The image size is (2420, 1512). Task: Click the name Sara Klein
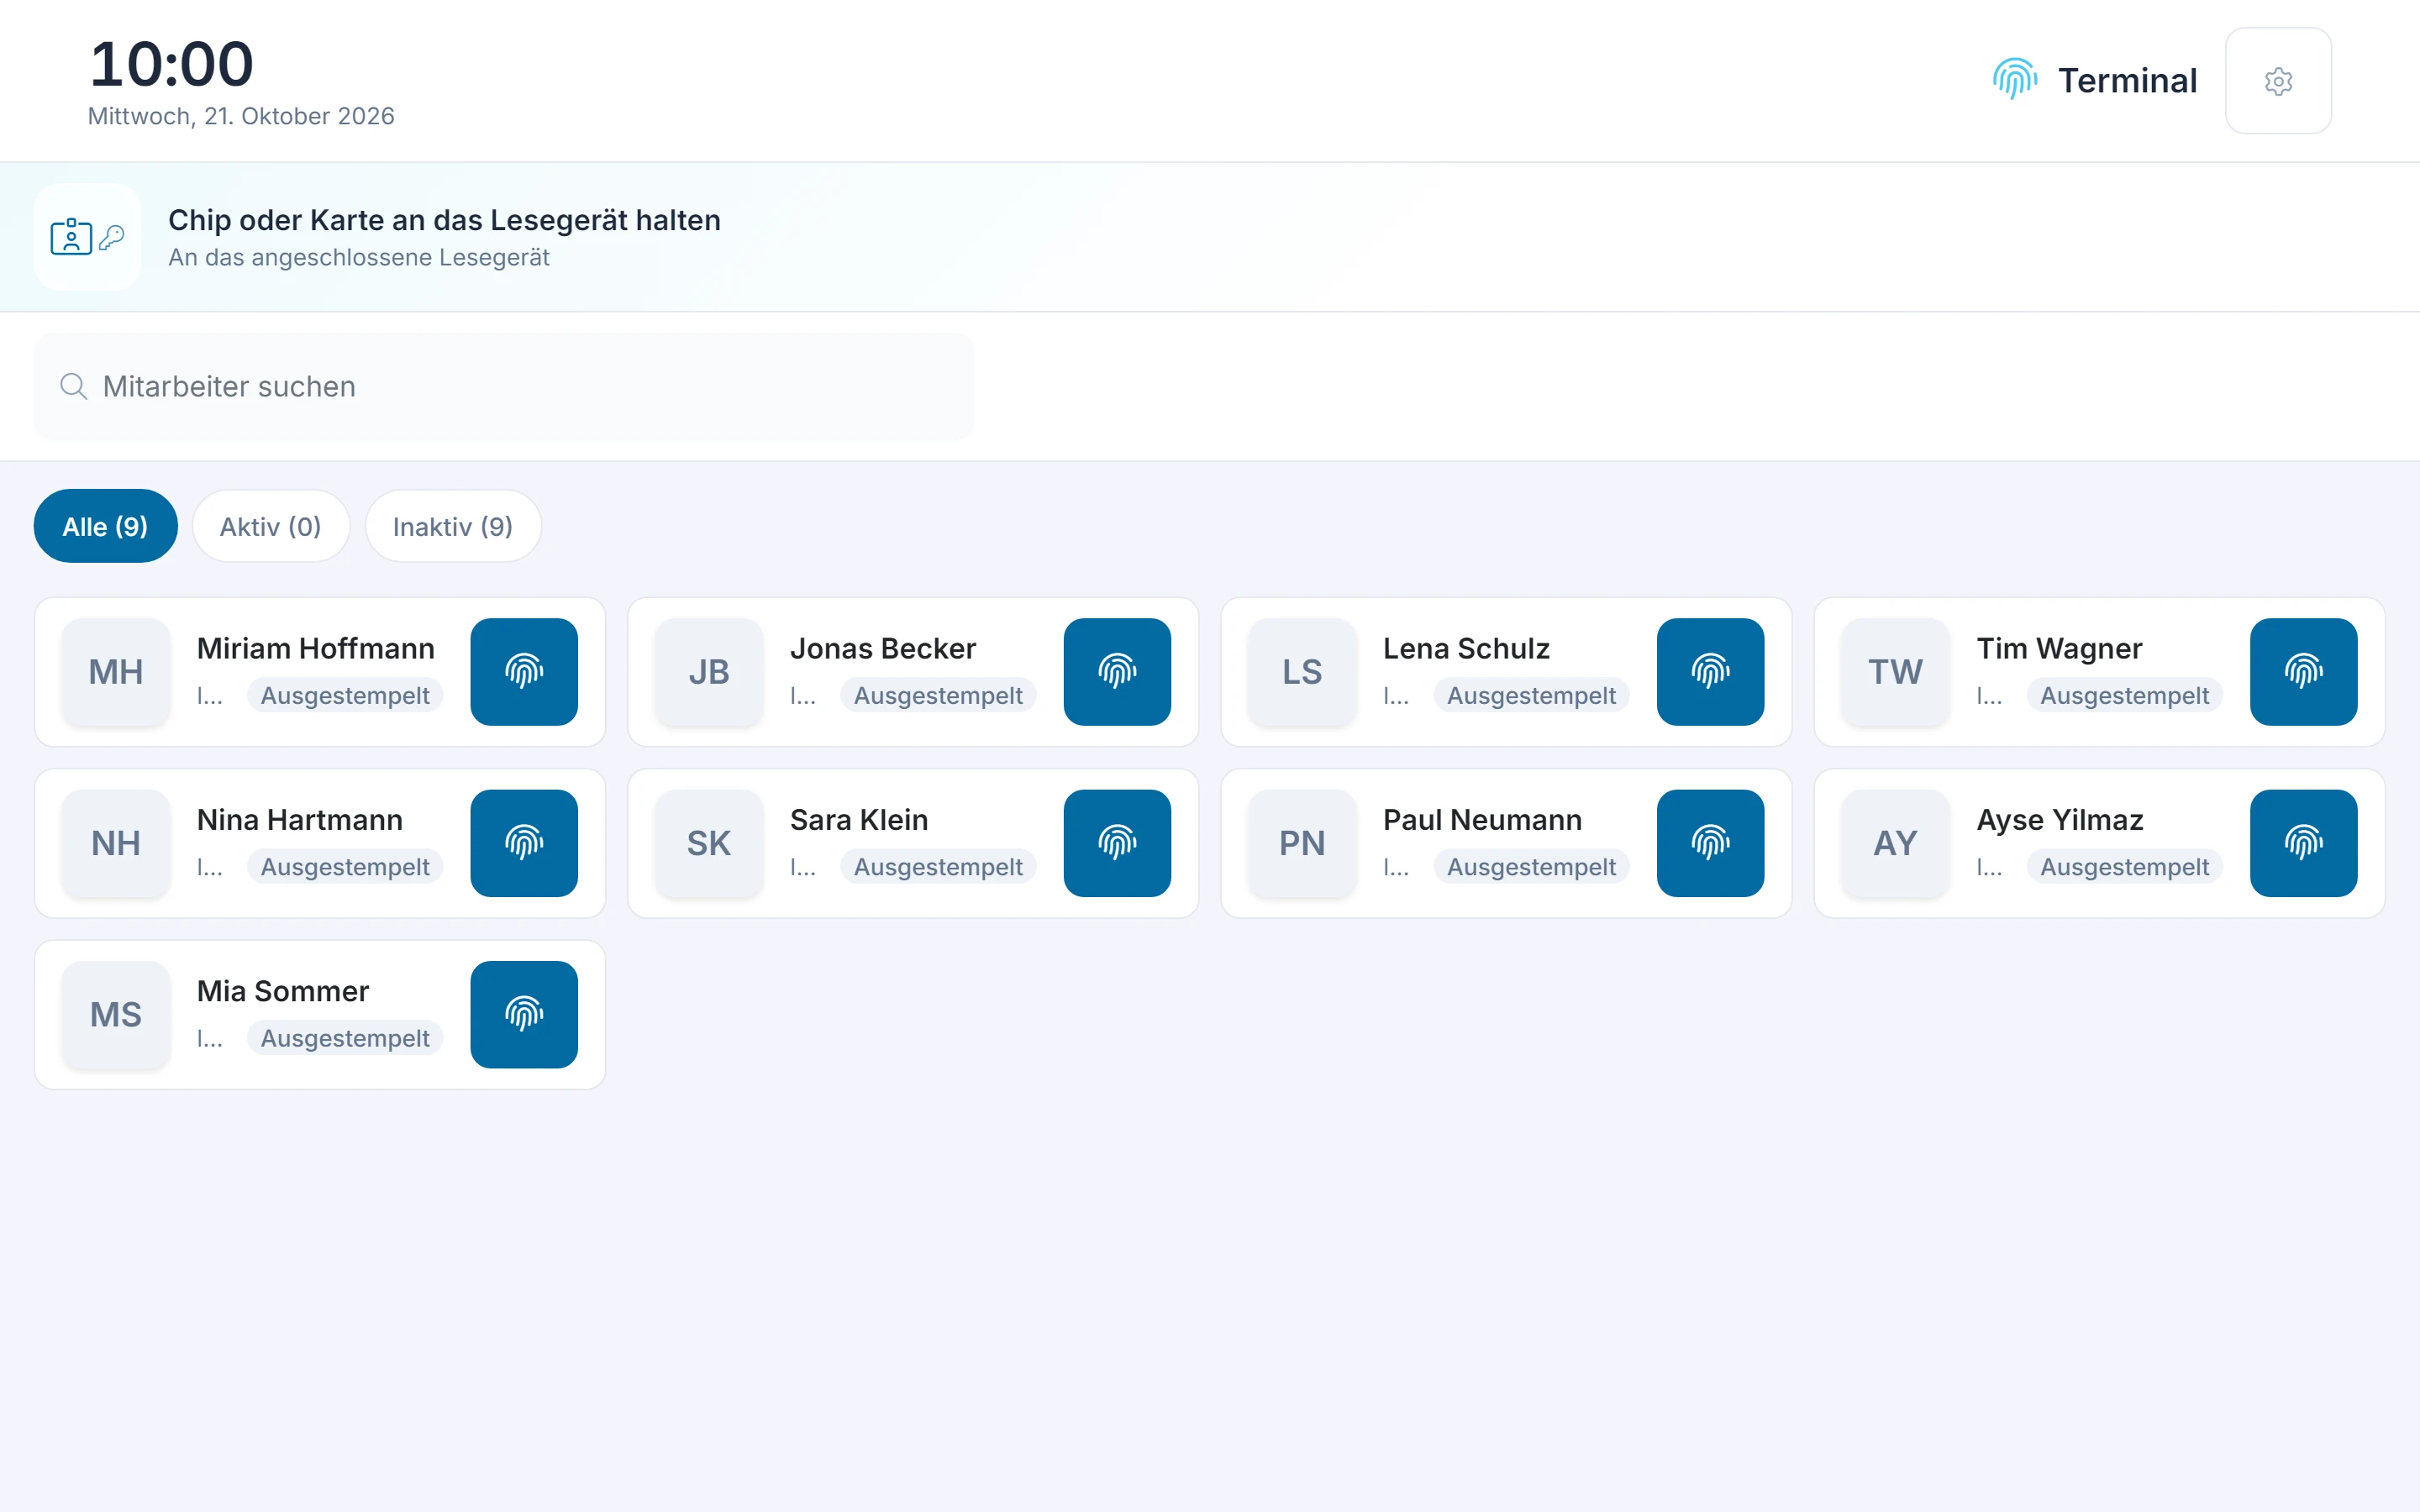(859, 820)
